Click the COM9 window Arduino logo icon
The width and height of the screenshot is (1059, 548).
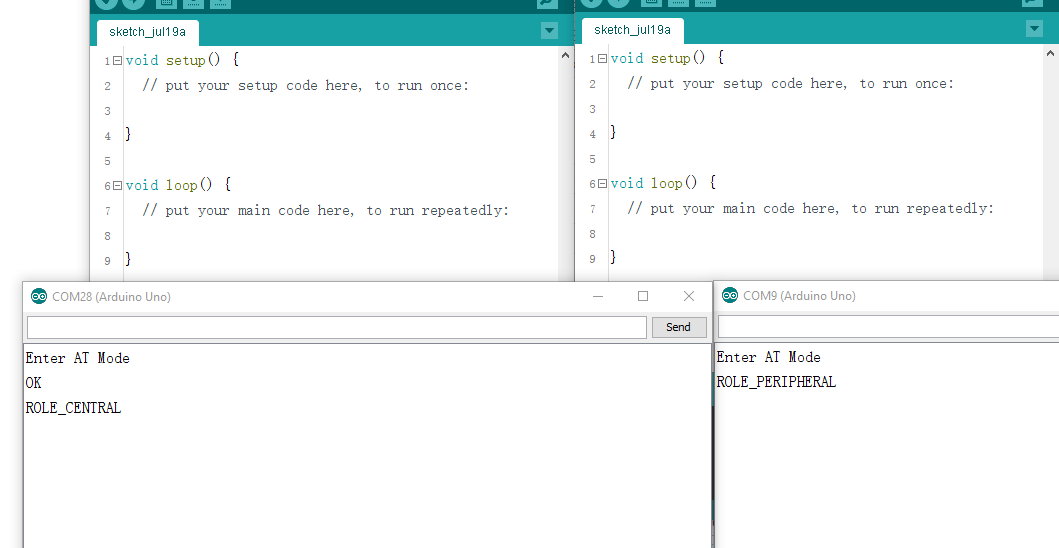tap(730, 295)
